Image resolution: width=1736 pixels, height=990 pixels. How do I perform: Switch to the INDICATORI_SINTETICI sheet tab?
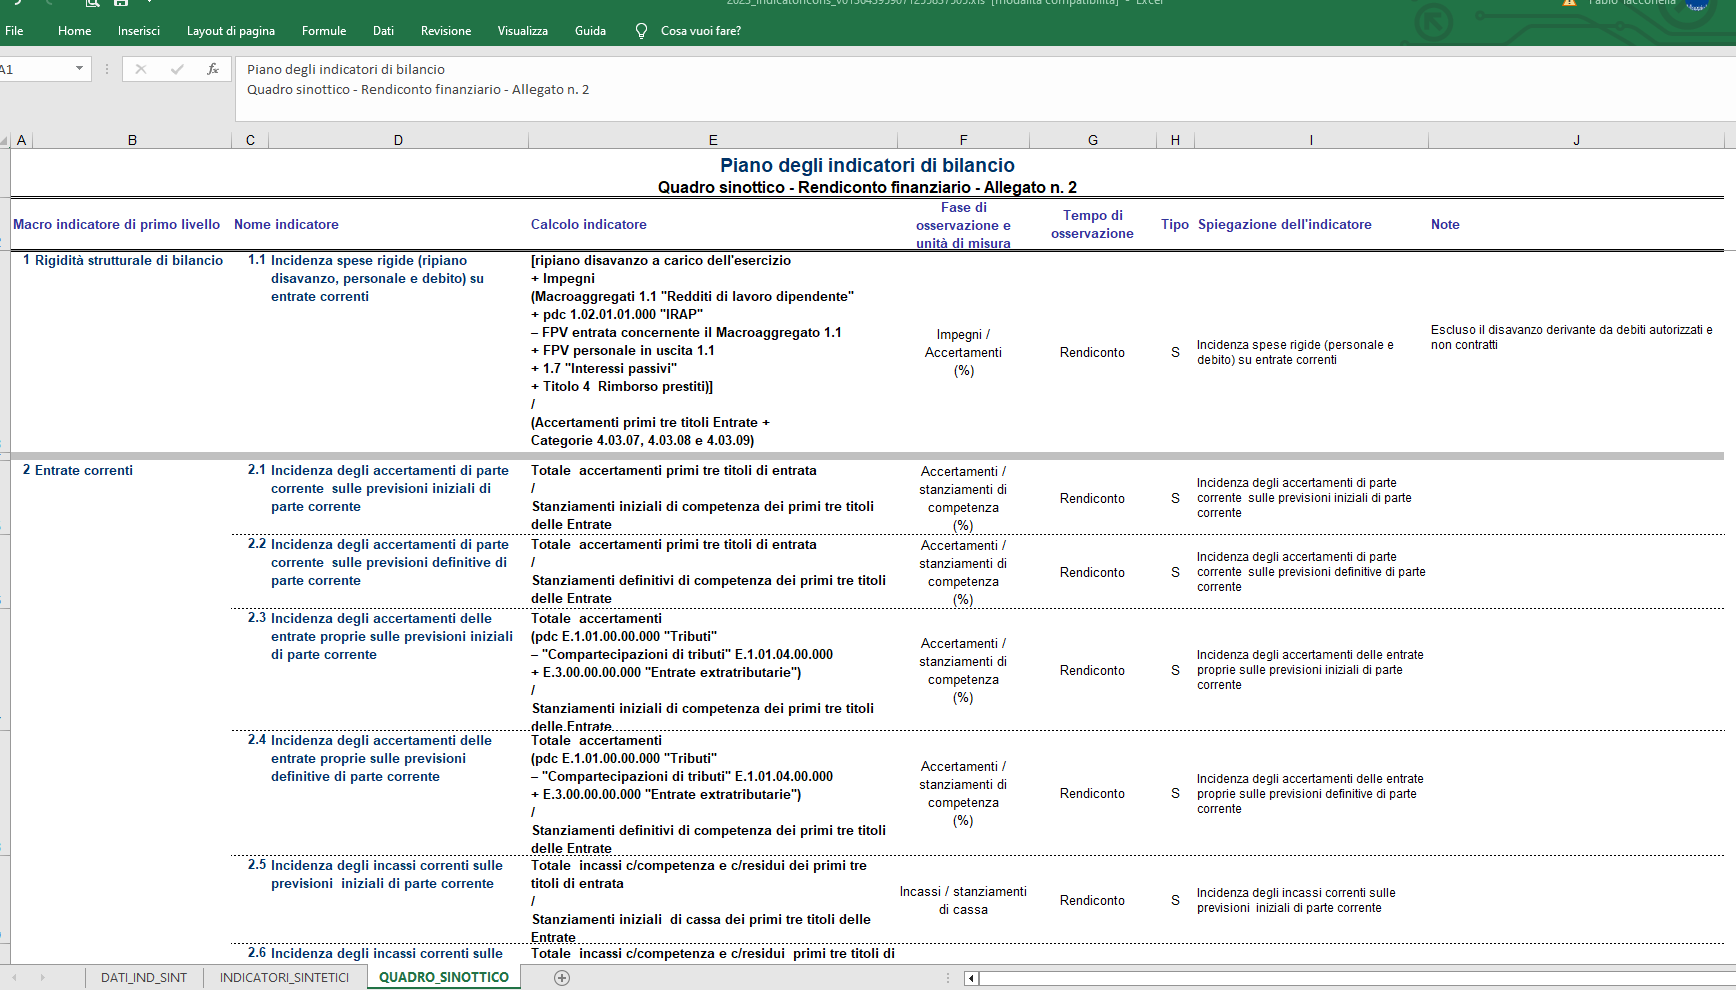(284, 977)
